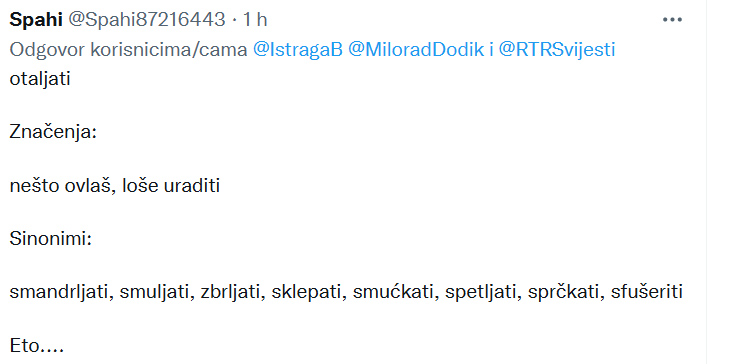The width and height of the screenshot is (731, 364).
Task: Click the 'Značenja:' heading text
Action: click(53, 132)
